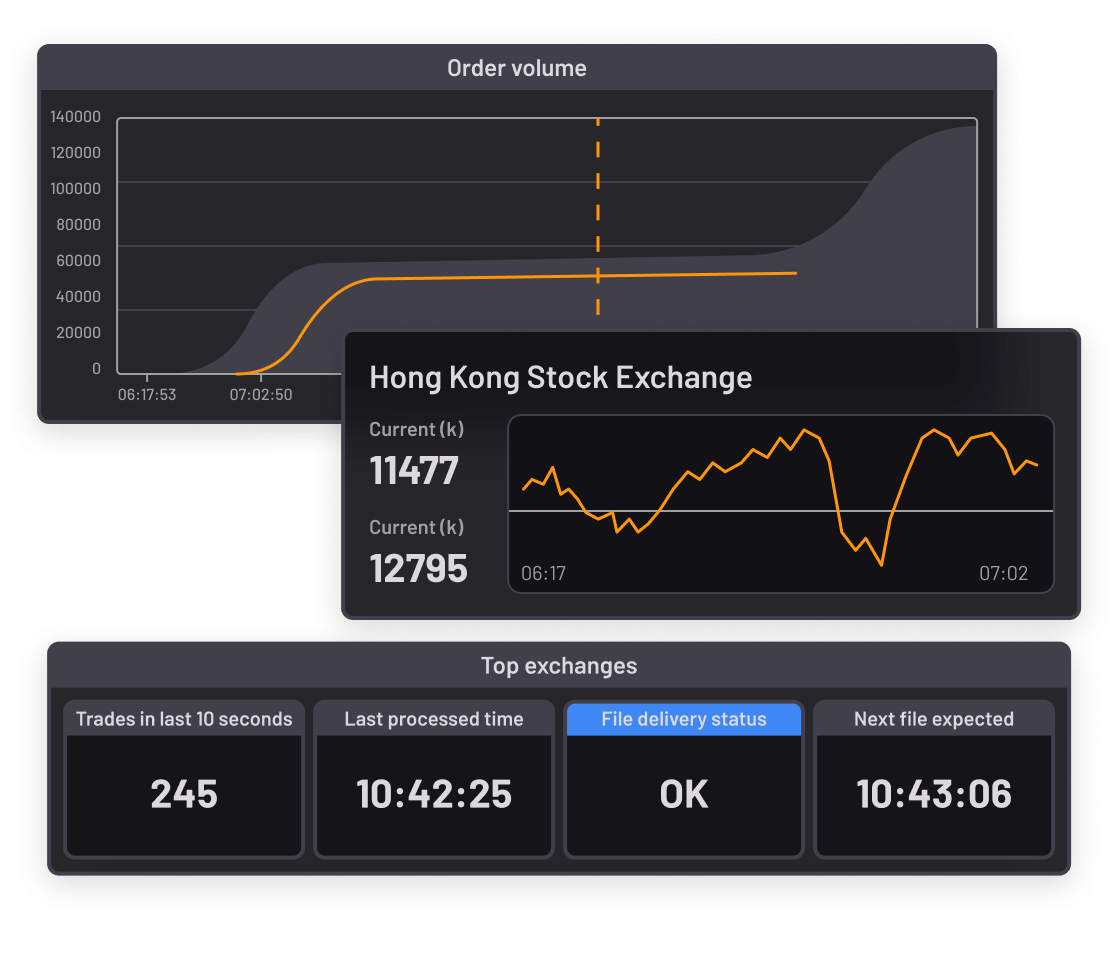
Task: Click the 10:42:25 processed time value
Action: 433,794
